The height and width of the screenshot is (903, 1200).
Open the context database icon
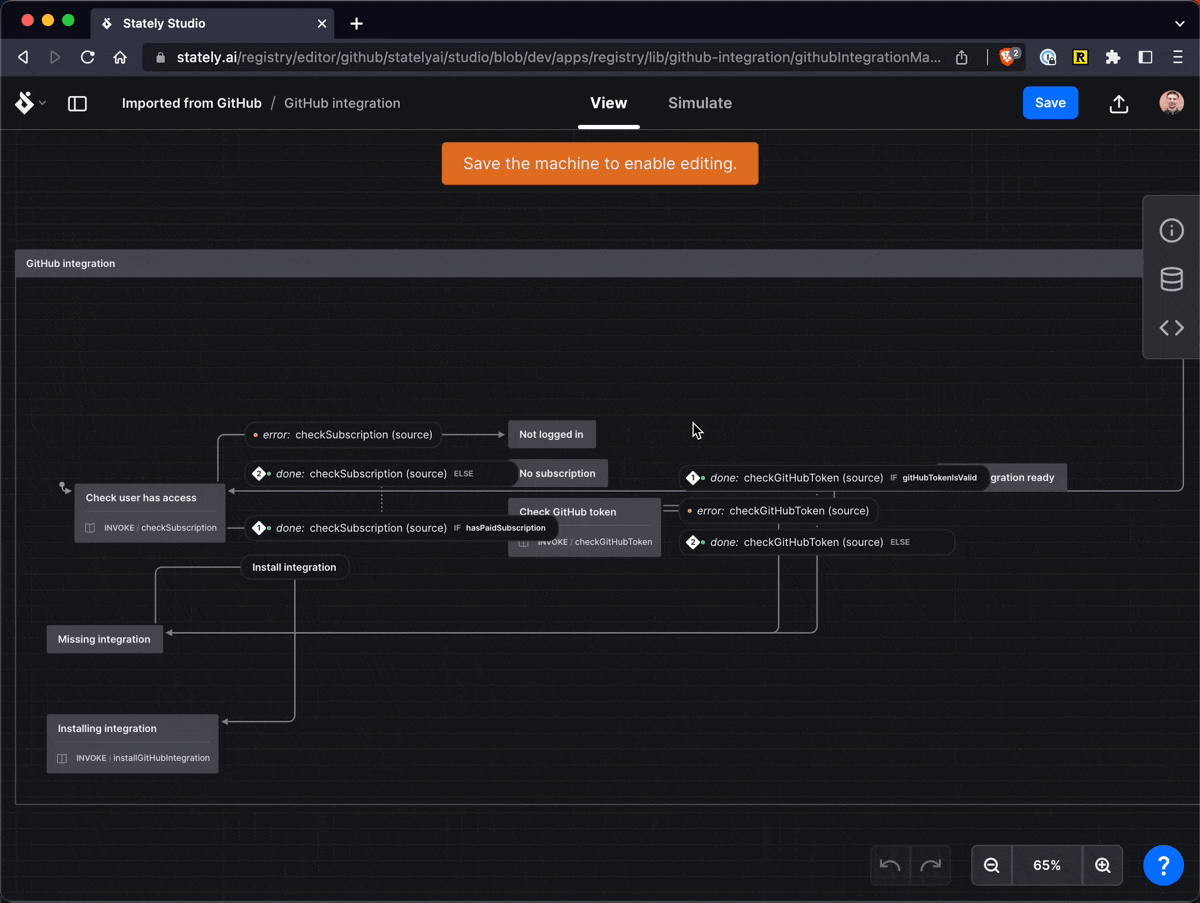(x=1171, y=279)
